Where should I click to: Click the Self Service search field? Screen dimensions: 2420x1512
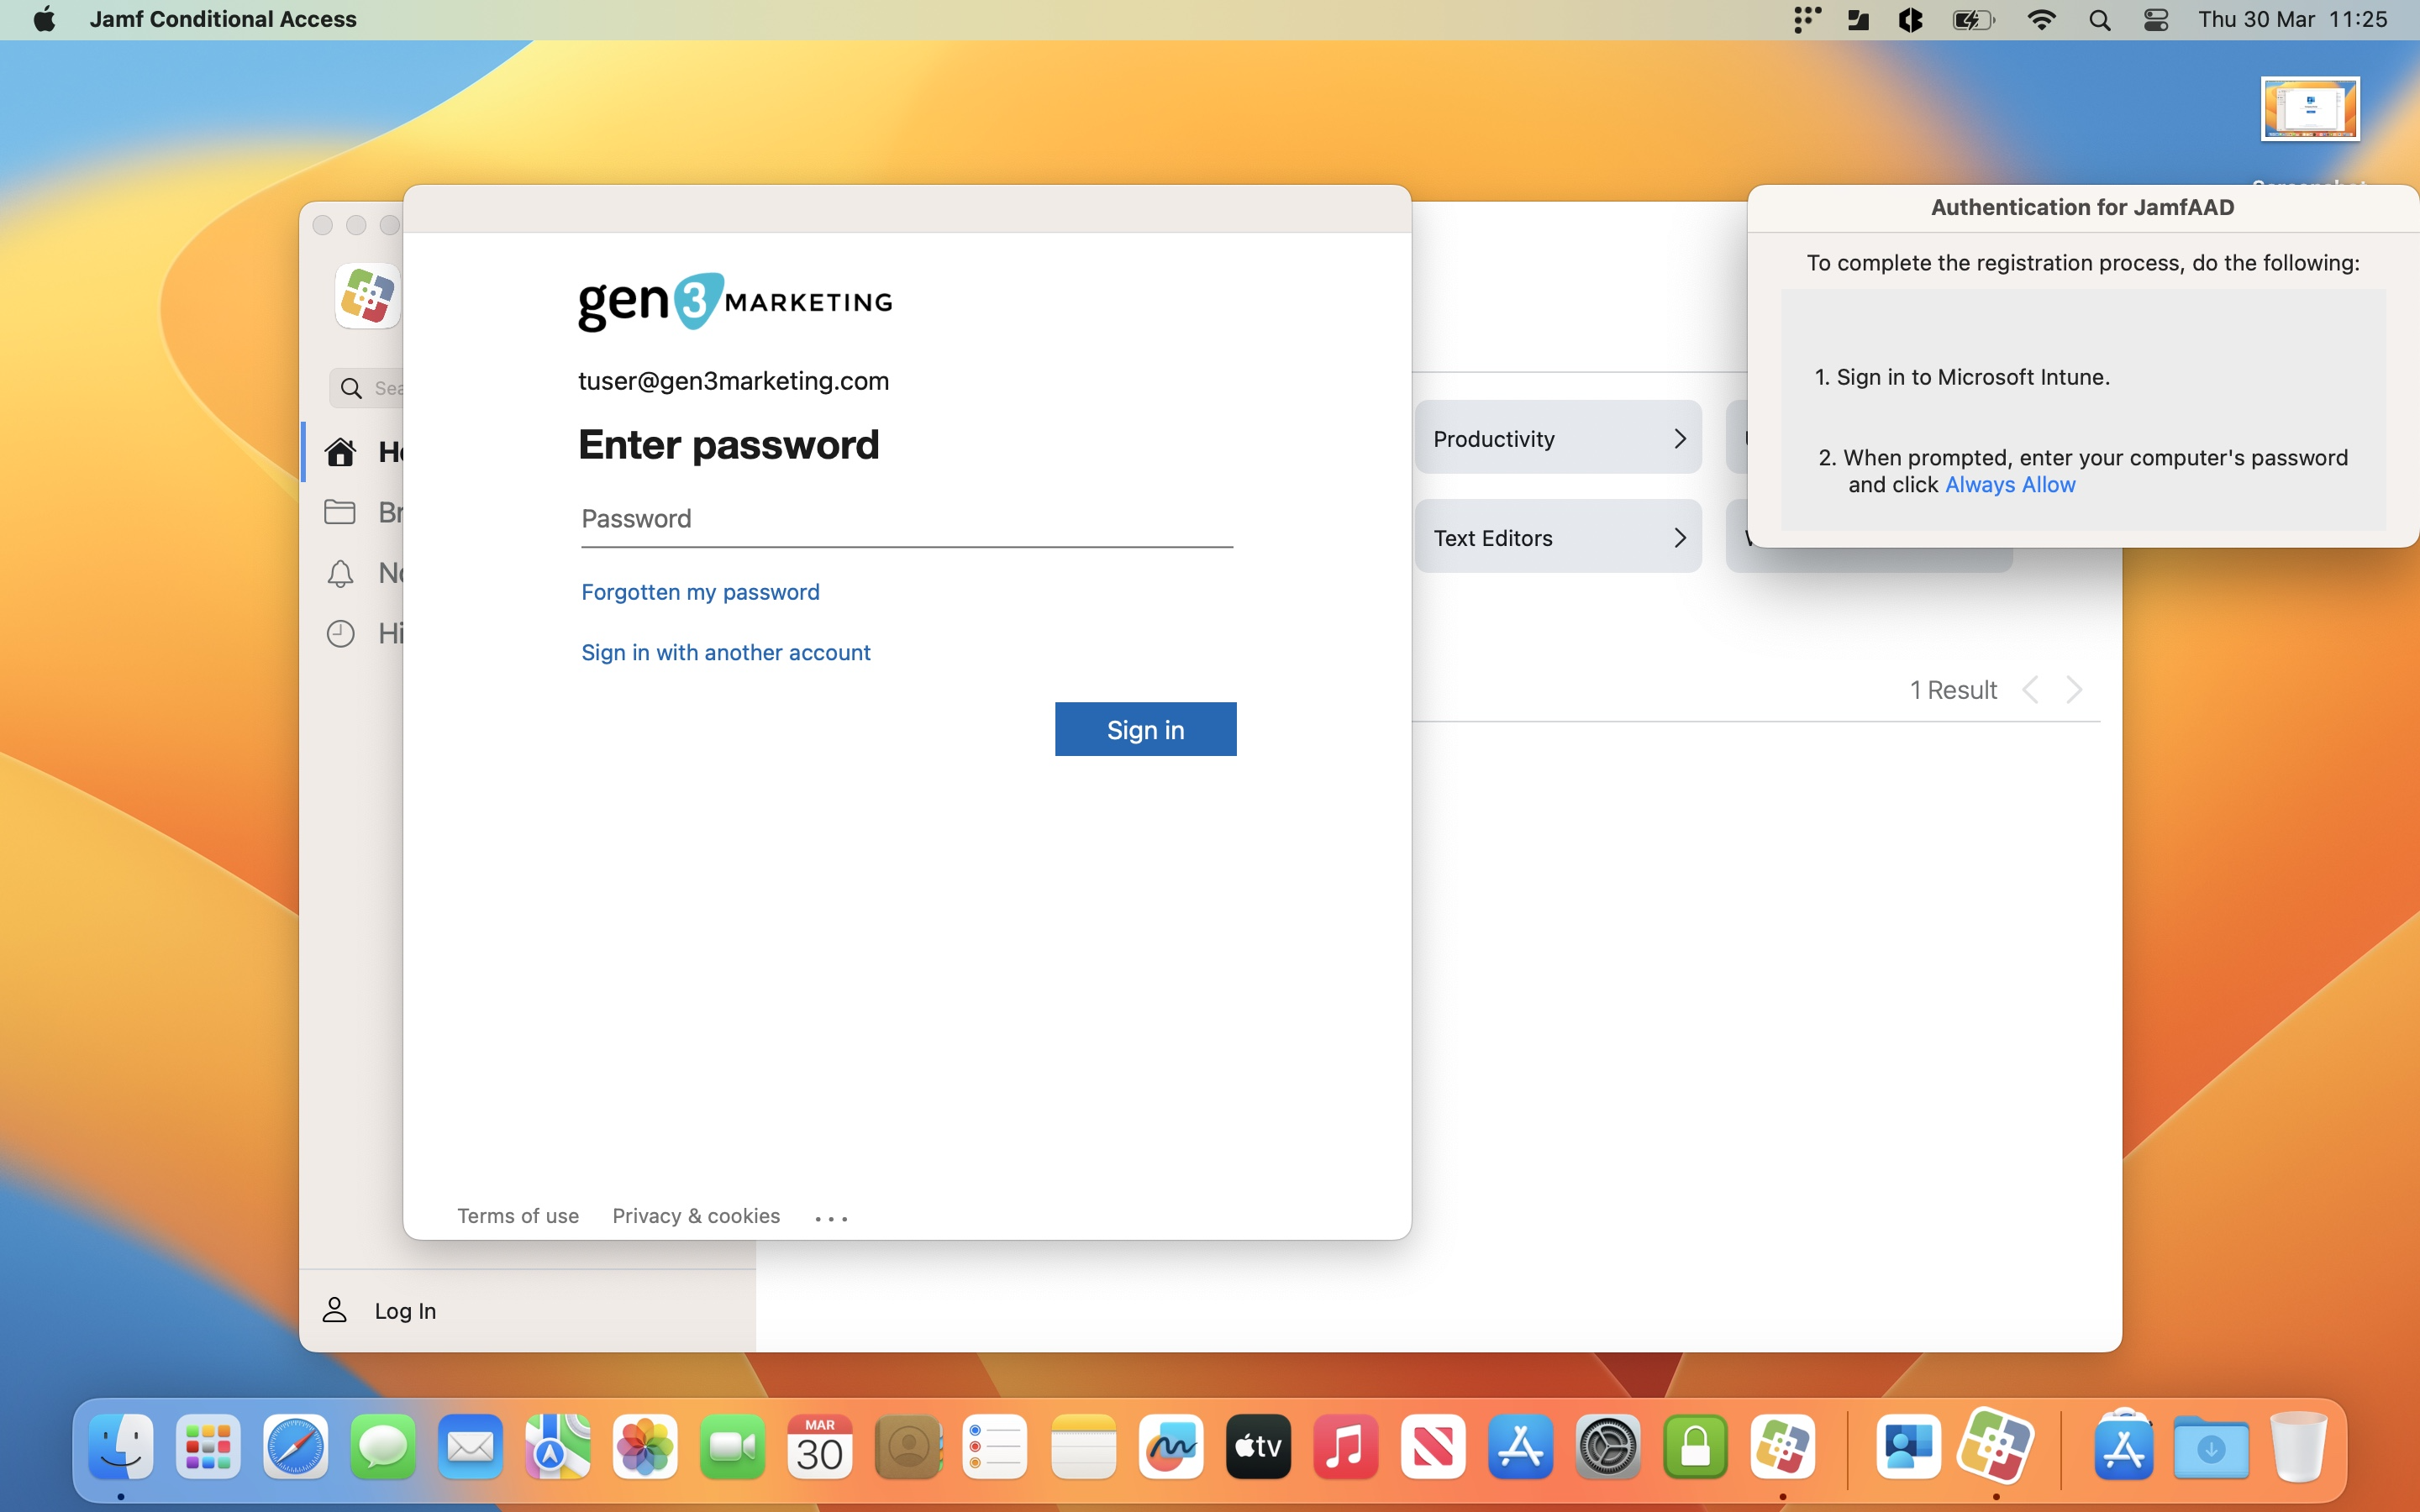click(368, 388)
